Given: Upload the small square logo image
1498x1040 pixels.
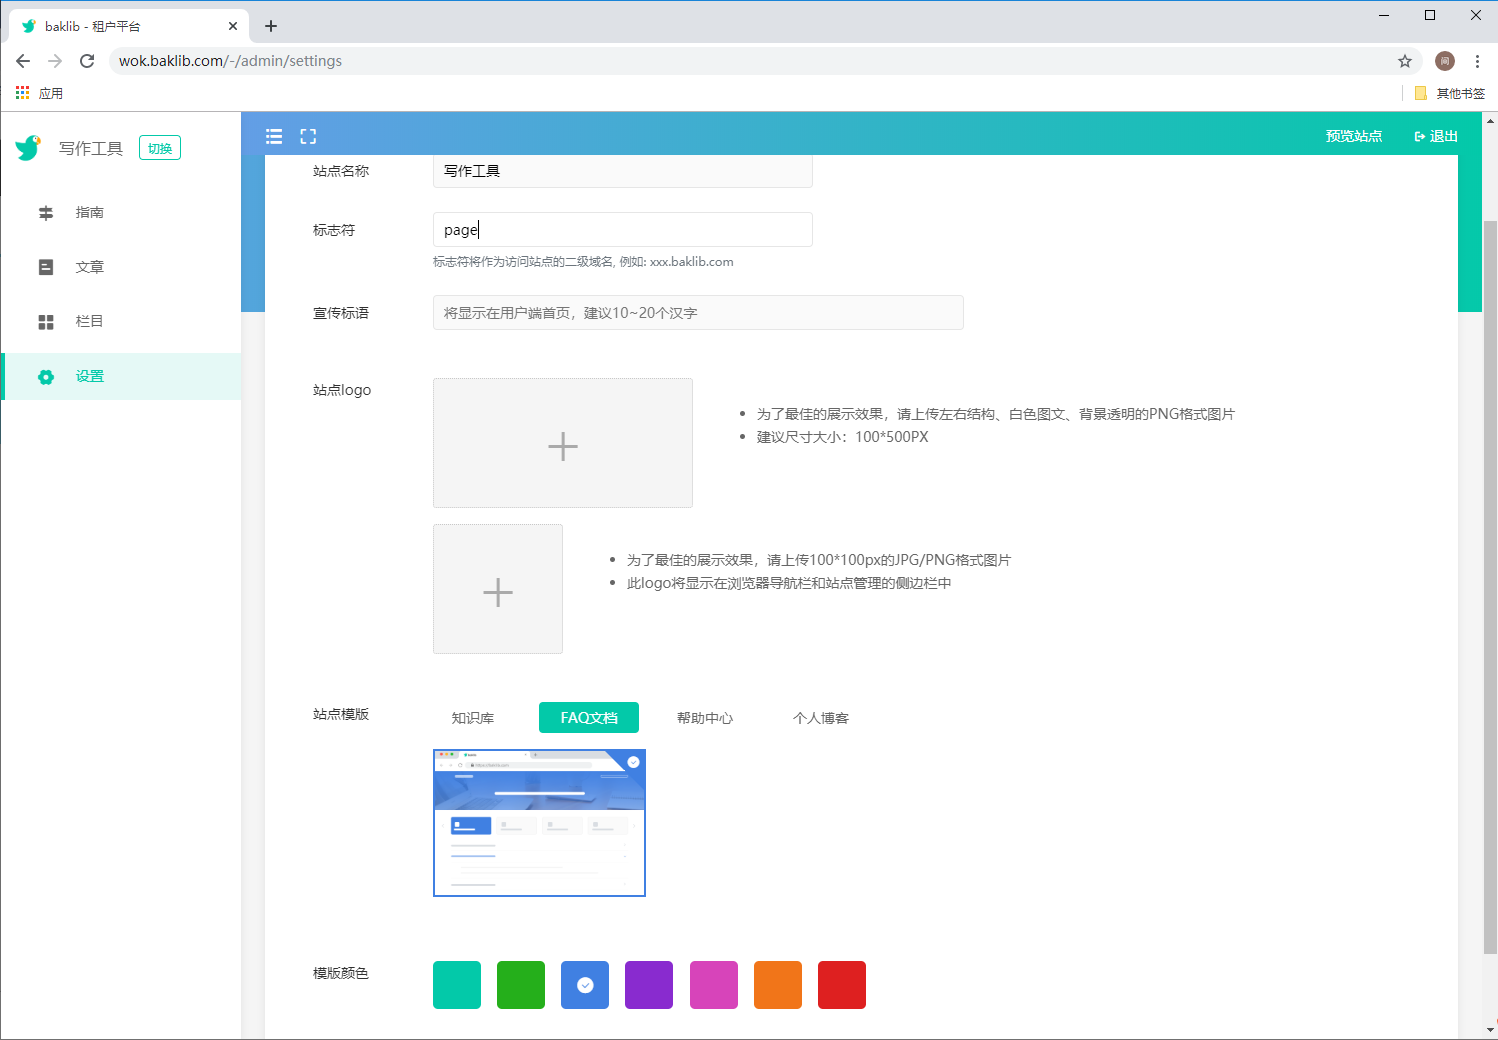Looking at the screenshot, I should click(498, 589).
